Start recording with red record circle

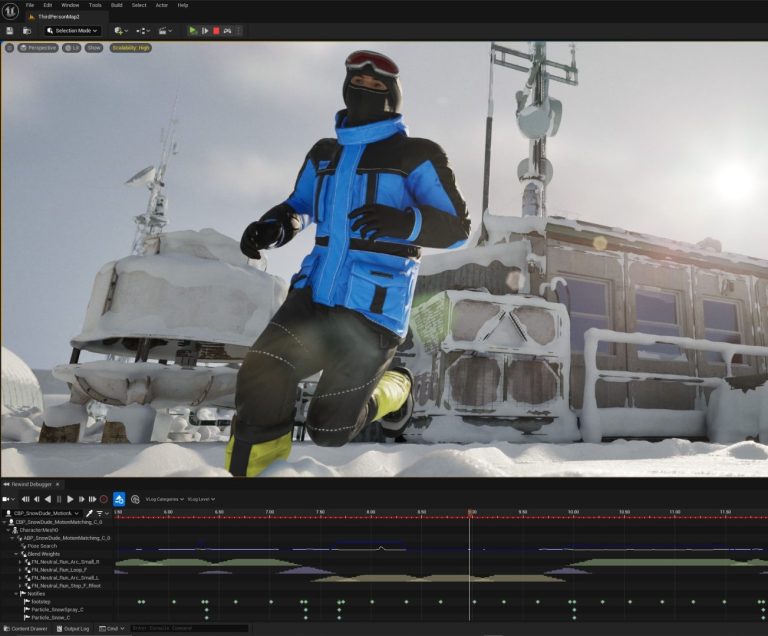(x=104, y=499)
